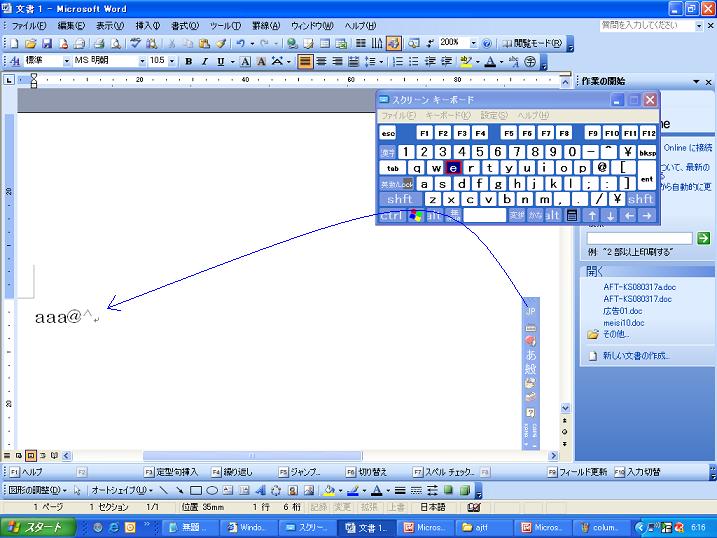Open the キーボード menu in screen keyboard
Viewport: 717px width, 538px height.
click(x=448, y=115)
